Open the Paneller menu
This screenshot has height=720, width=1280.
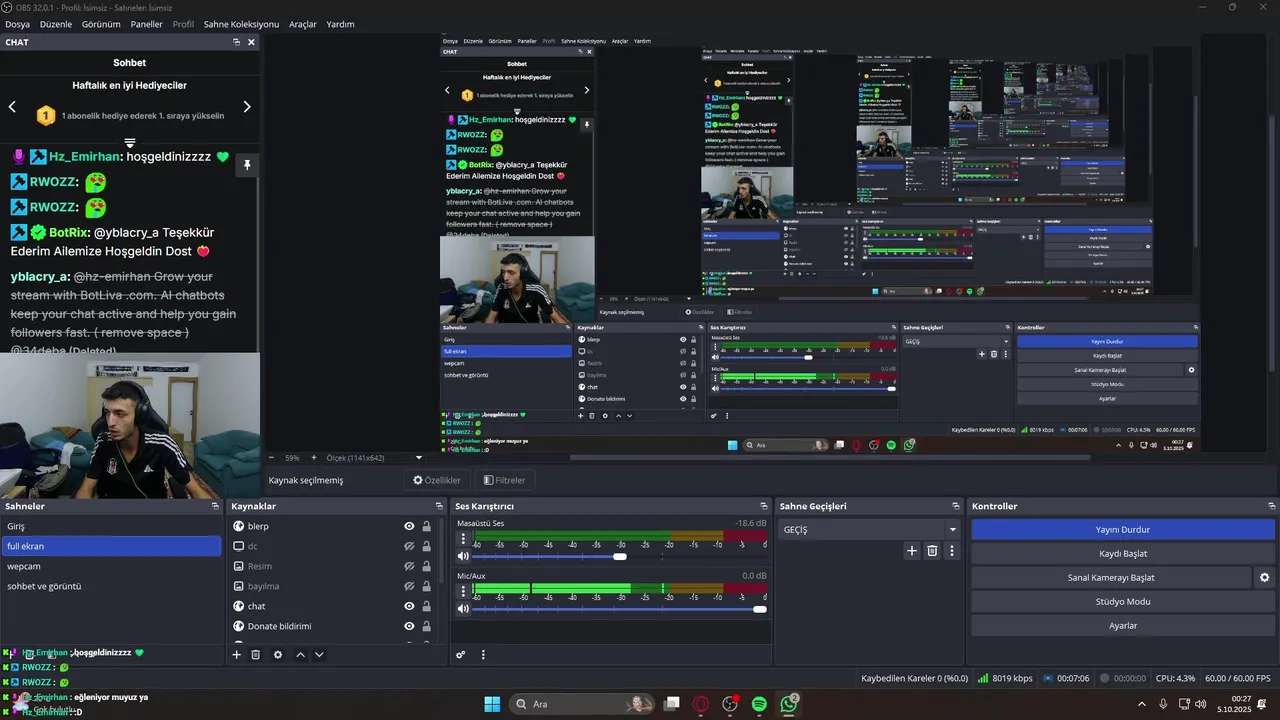(x=147, y=24)
